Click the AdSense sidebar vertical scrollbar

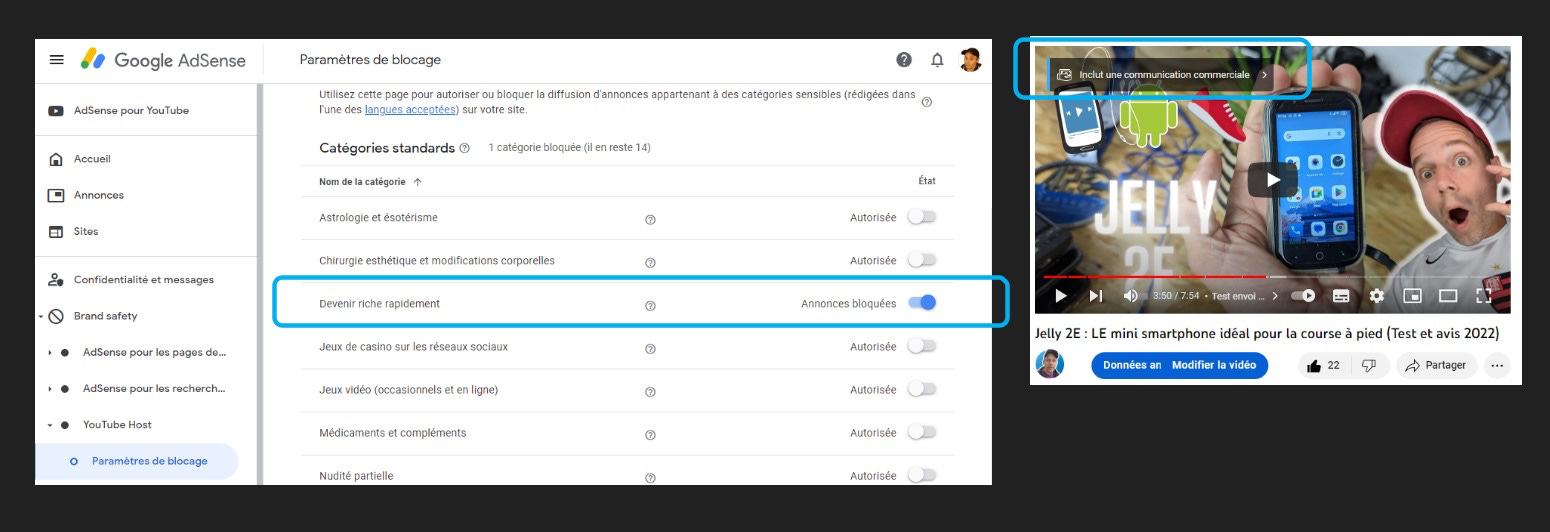[258, 285]
